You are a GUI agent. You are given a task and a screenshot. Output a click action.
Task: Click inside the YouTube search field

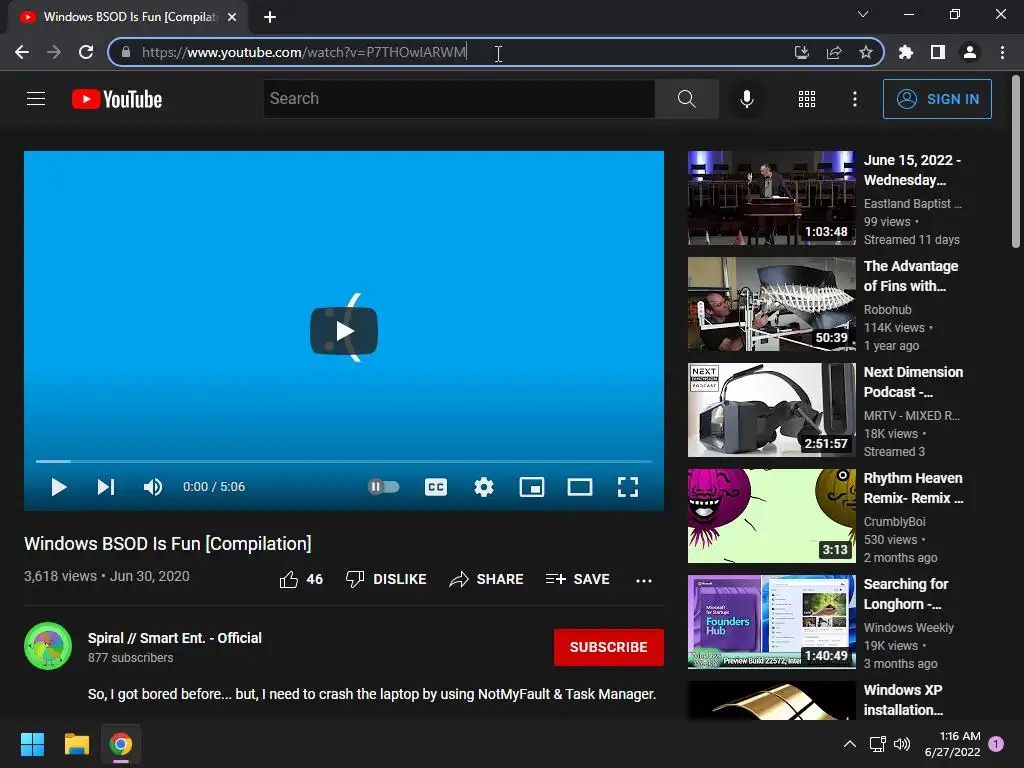pyautogui.click(x=459, y=99)
